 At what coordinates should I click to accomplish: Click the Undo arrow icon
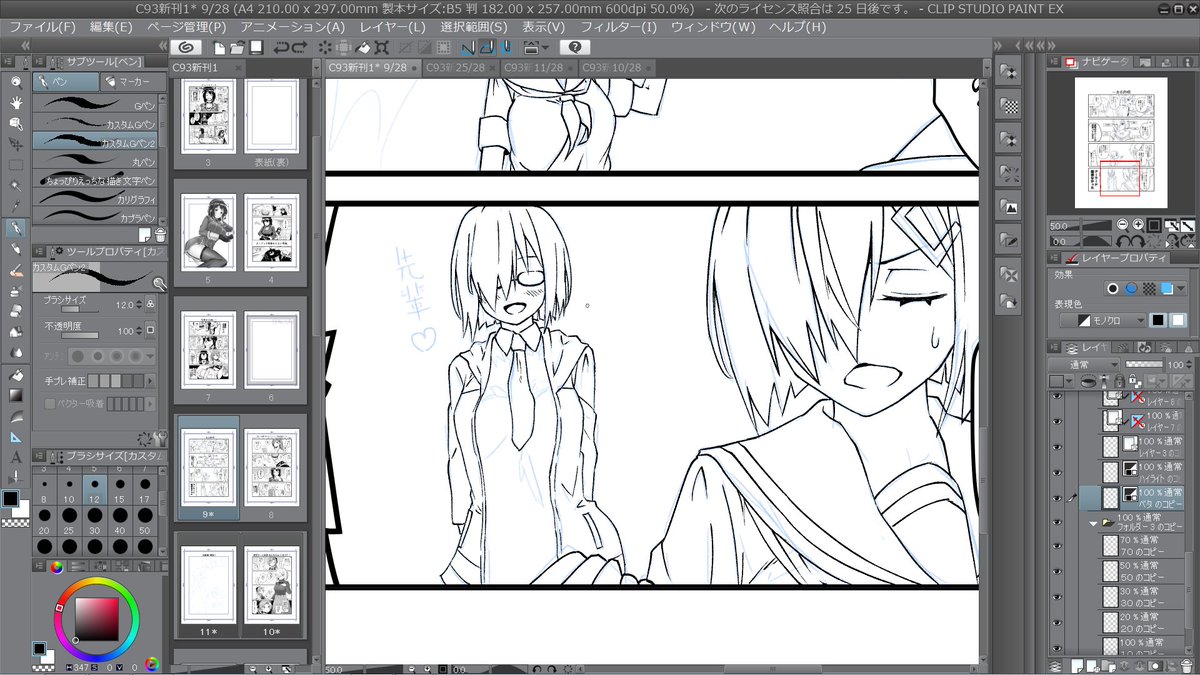coord(281,47)
